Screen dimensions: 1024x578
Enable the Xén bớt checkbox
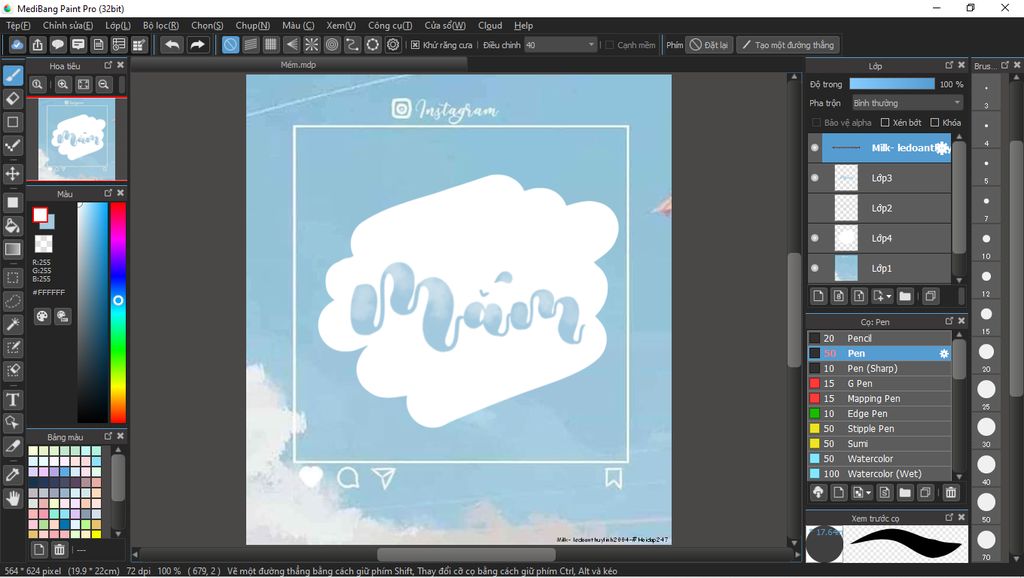885,123
